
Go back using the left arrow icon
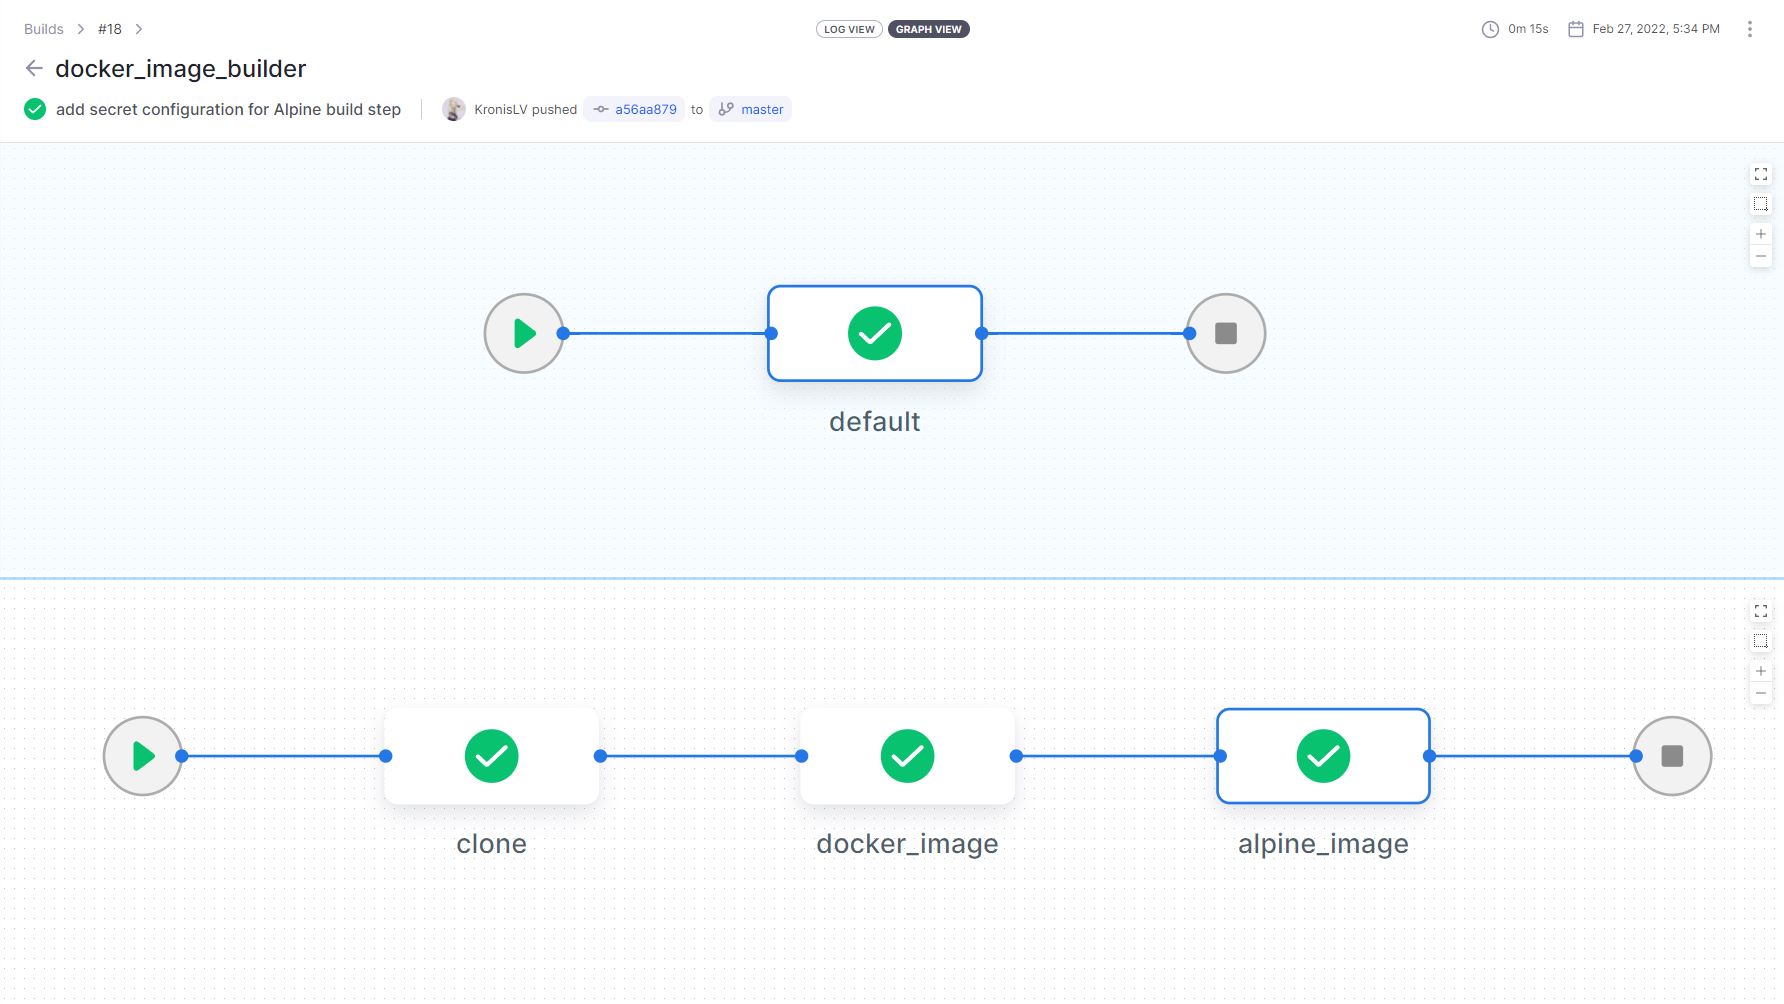click(34, 68)
